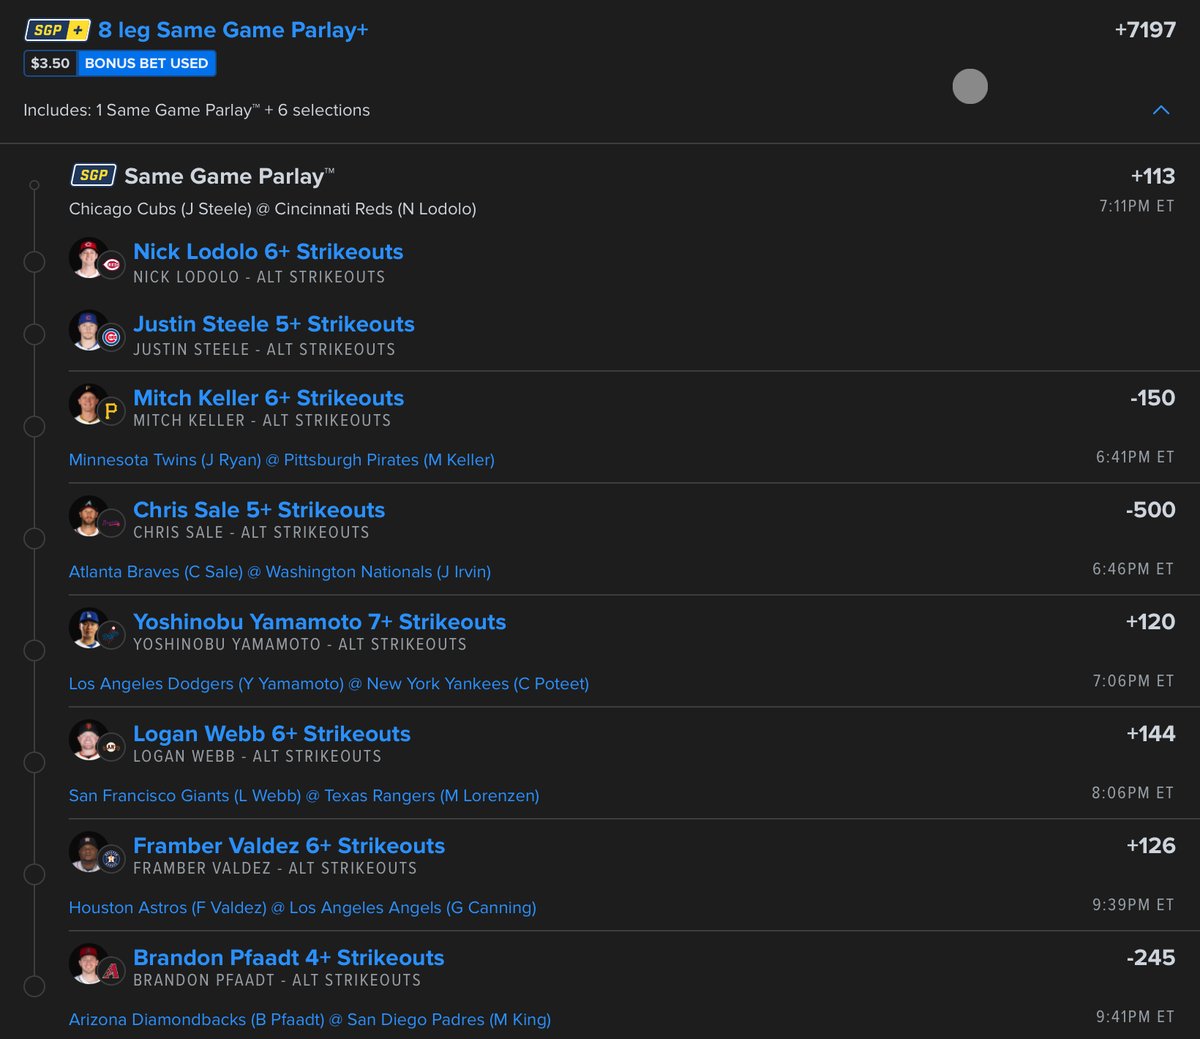
Task: Click the Nick Lodolo leg status circle
Action: (34, 262)
